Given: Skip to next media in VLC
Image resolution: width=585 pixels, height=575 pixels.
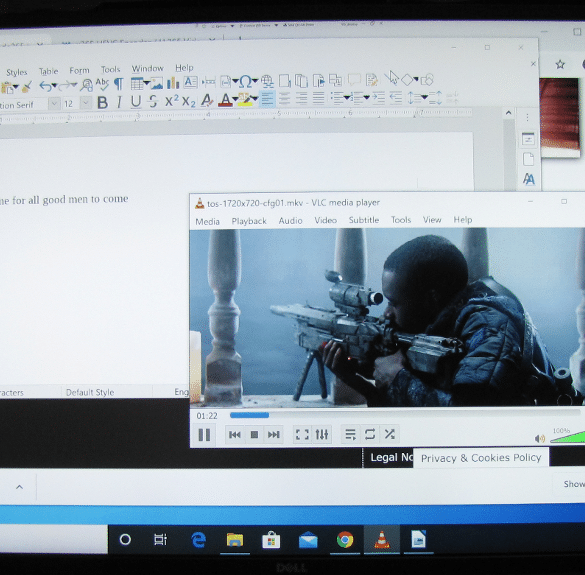Looking at the screenshot, I should click(273, 434).
